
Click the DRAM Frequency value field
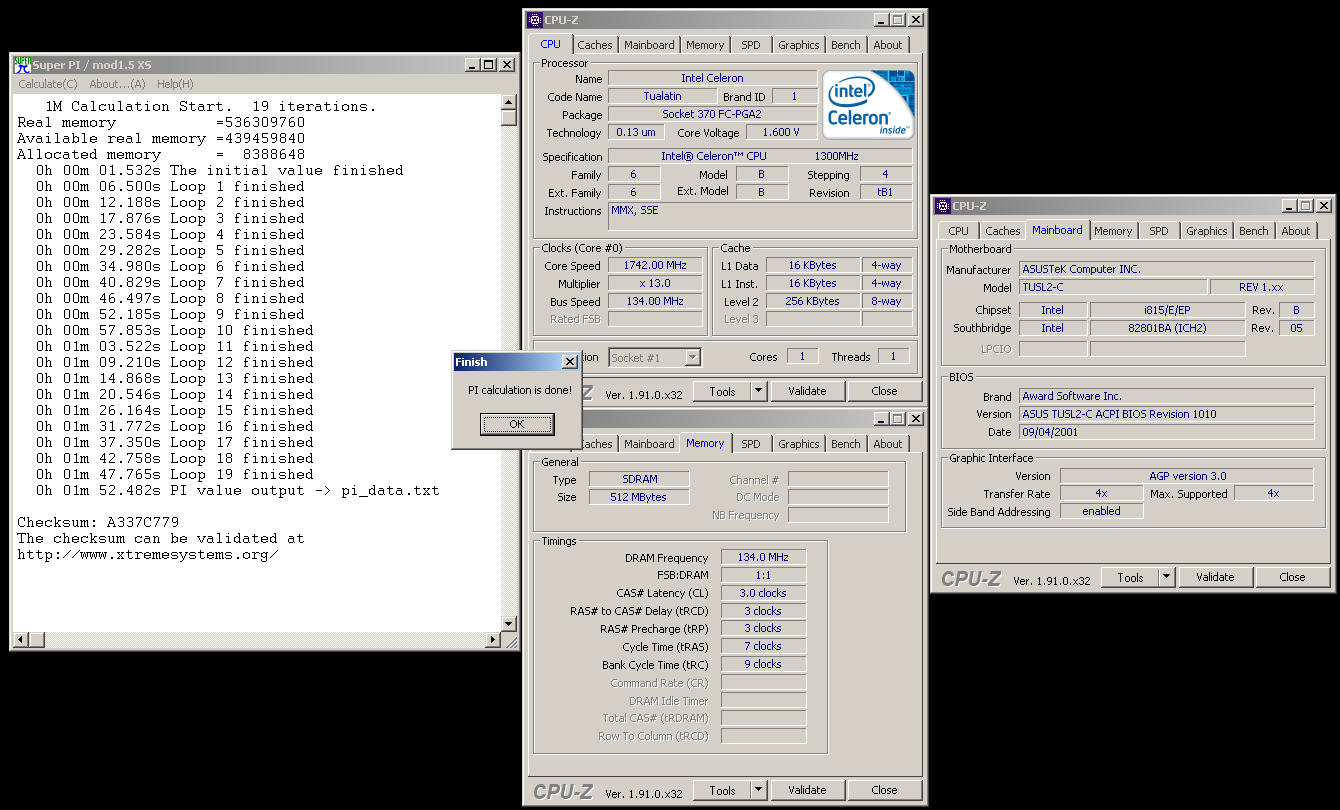[764, 558]
